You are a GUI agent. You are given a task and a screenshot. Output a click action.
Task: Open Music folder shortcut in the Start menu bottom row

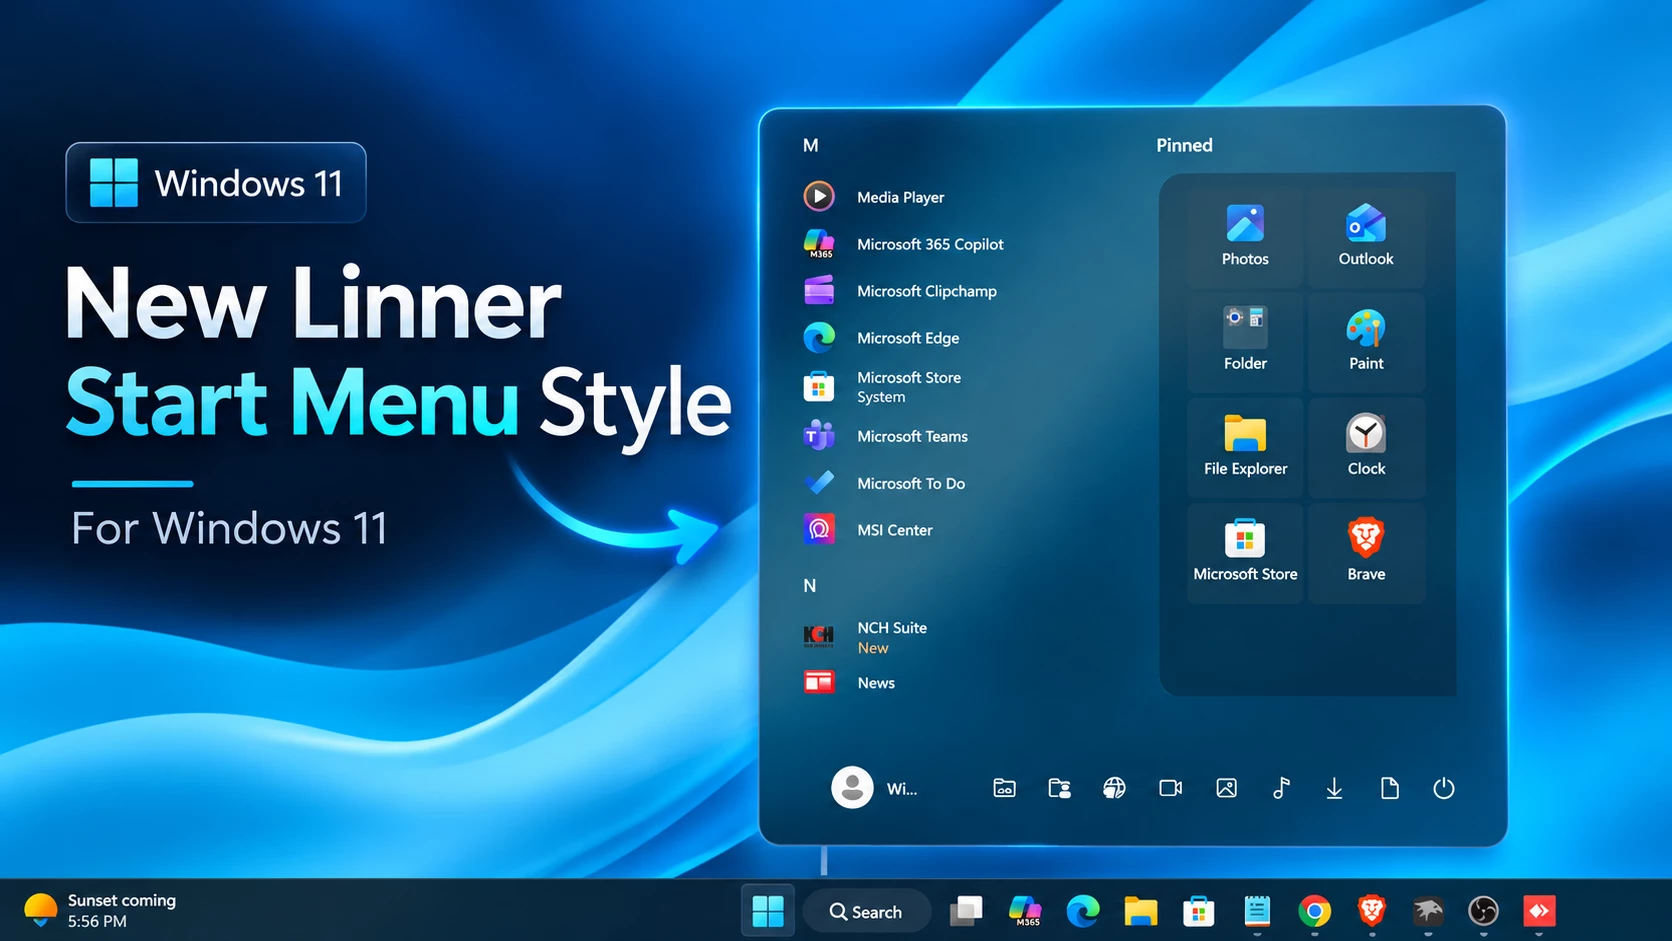pos(1281,788)
